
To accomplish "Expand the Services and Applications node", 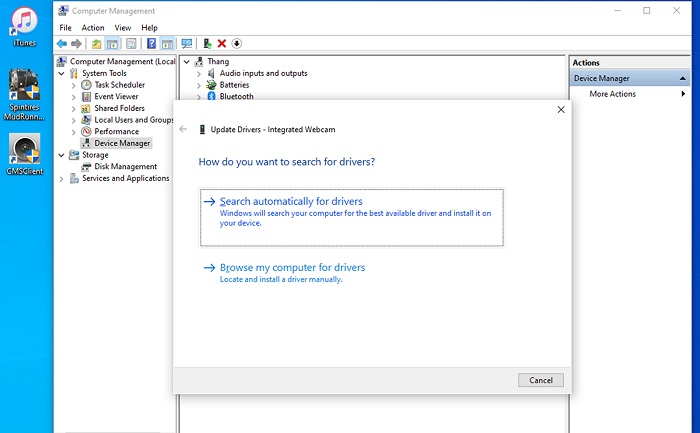I will [x=62, y=179].
